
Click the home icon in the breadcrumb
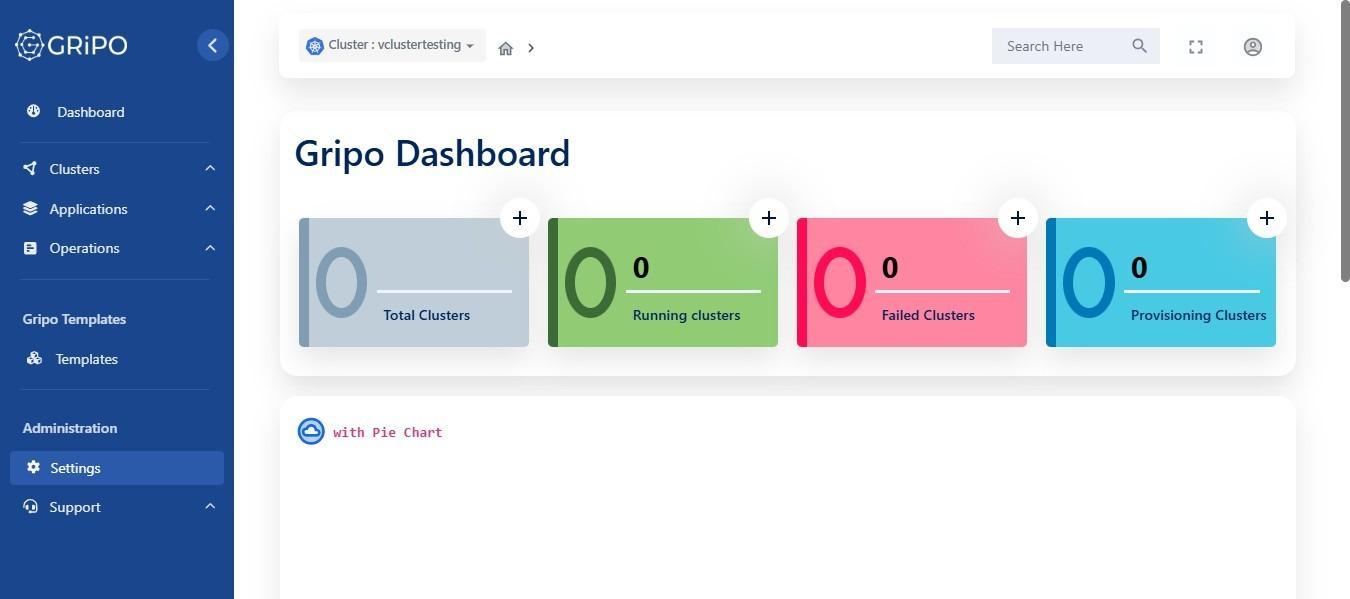(506, 48)
